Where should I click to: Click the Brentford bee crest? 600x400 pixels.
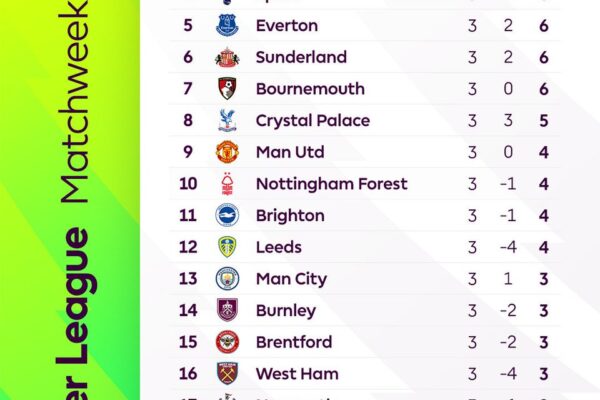pyautogui.click(x=228, y=342)
